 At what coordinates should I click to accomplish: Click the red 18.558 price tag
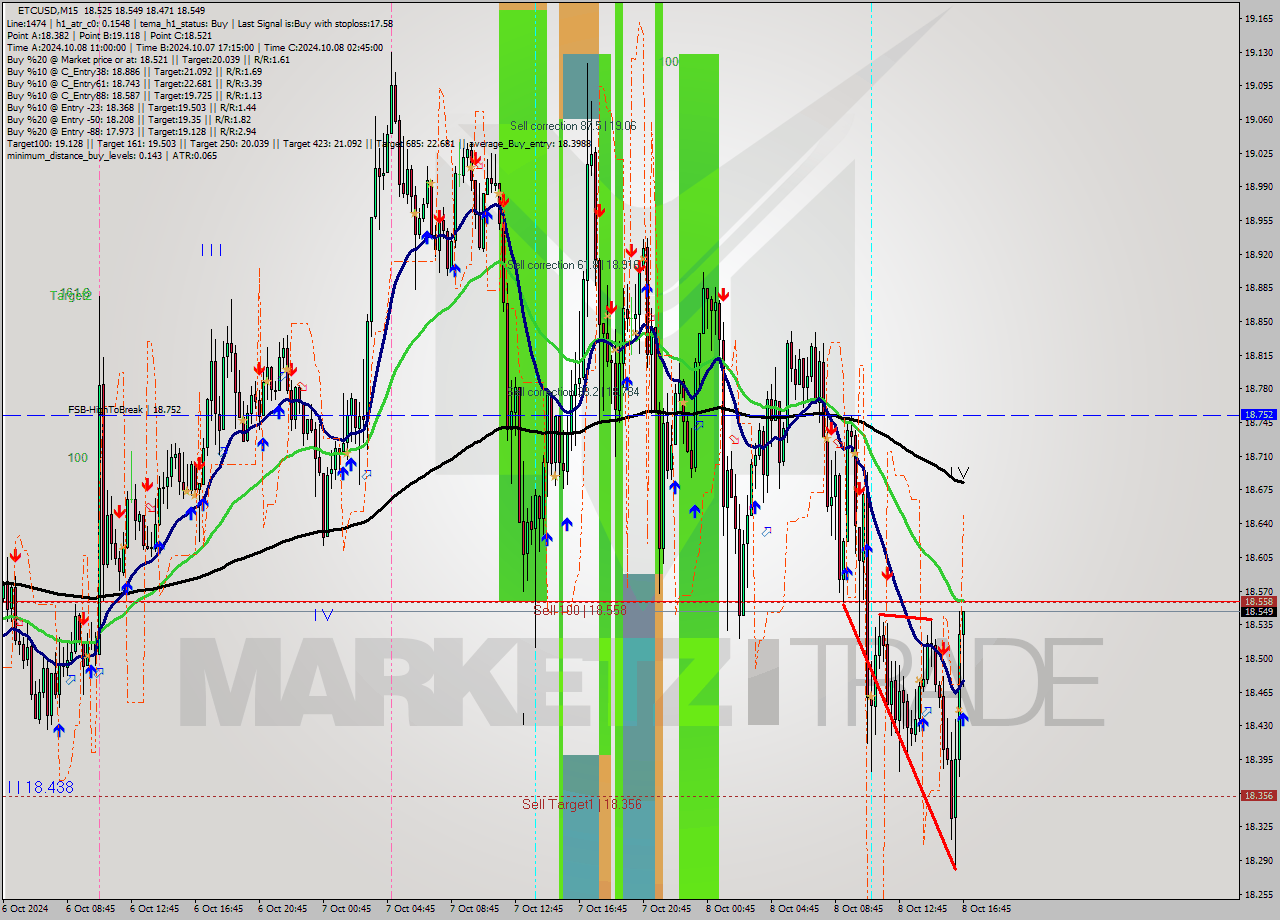coord(1258,602)
